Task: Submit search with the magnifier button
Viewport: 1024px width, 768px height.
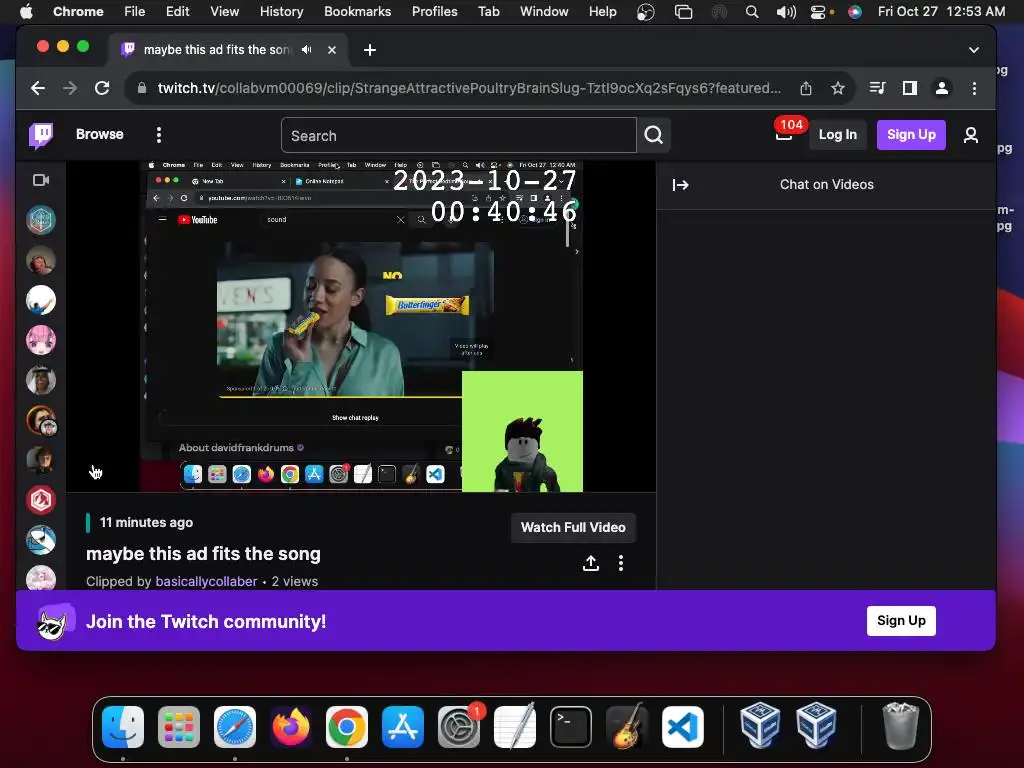Action: pos(654,135)
